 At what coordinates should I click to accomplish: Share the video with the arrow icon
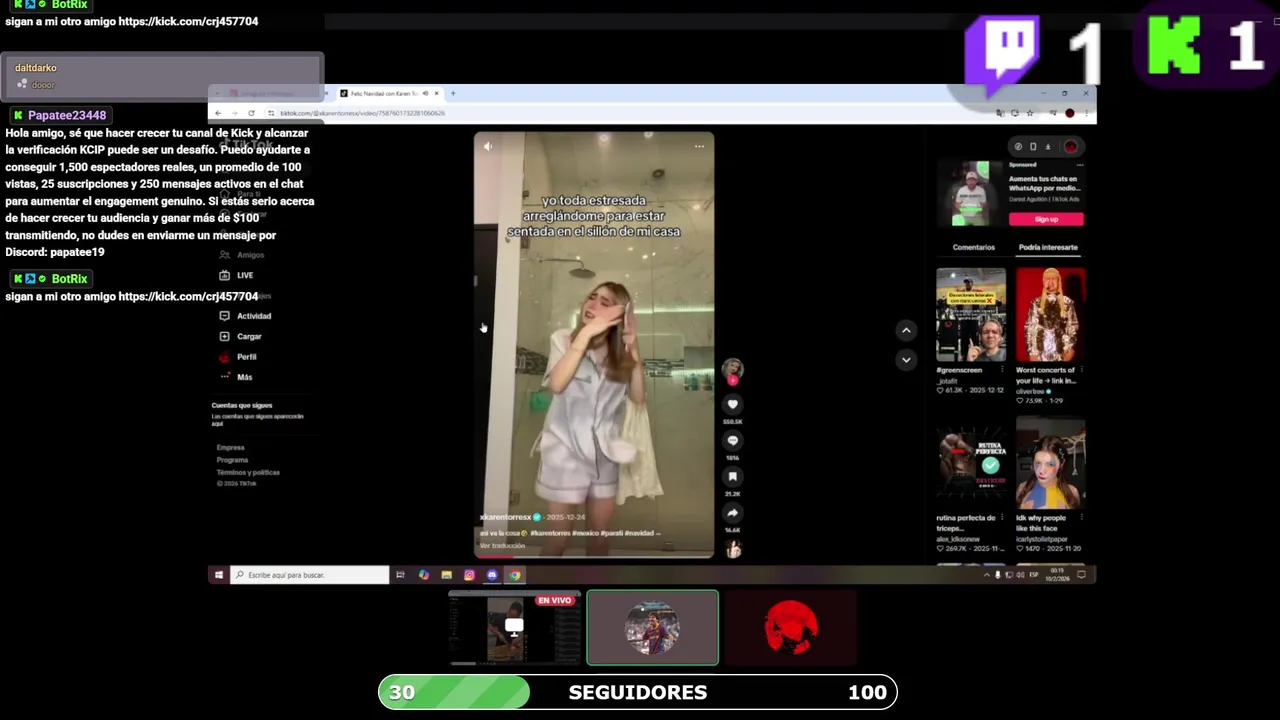tap(732, 513)
